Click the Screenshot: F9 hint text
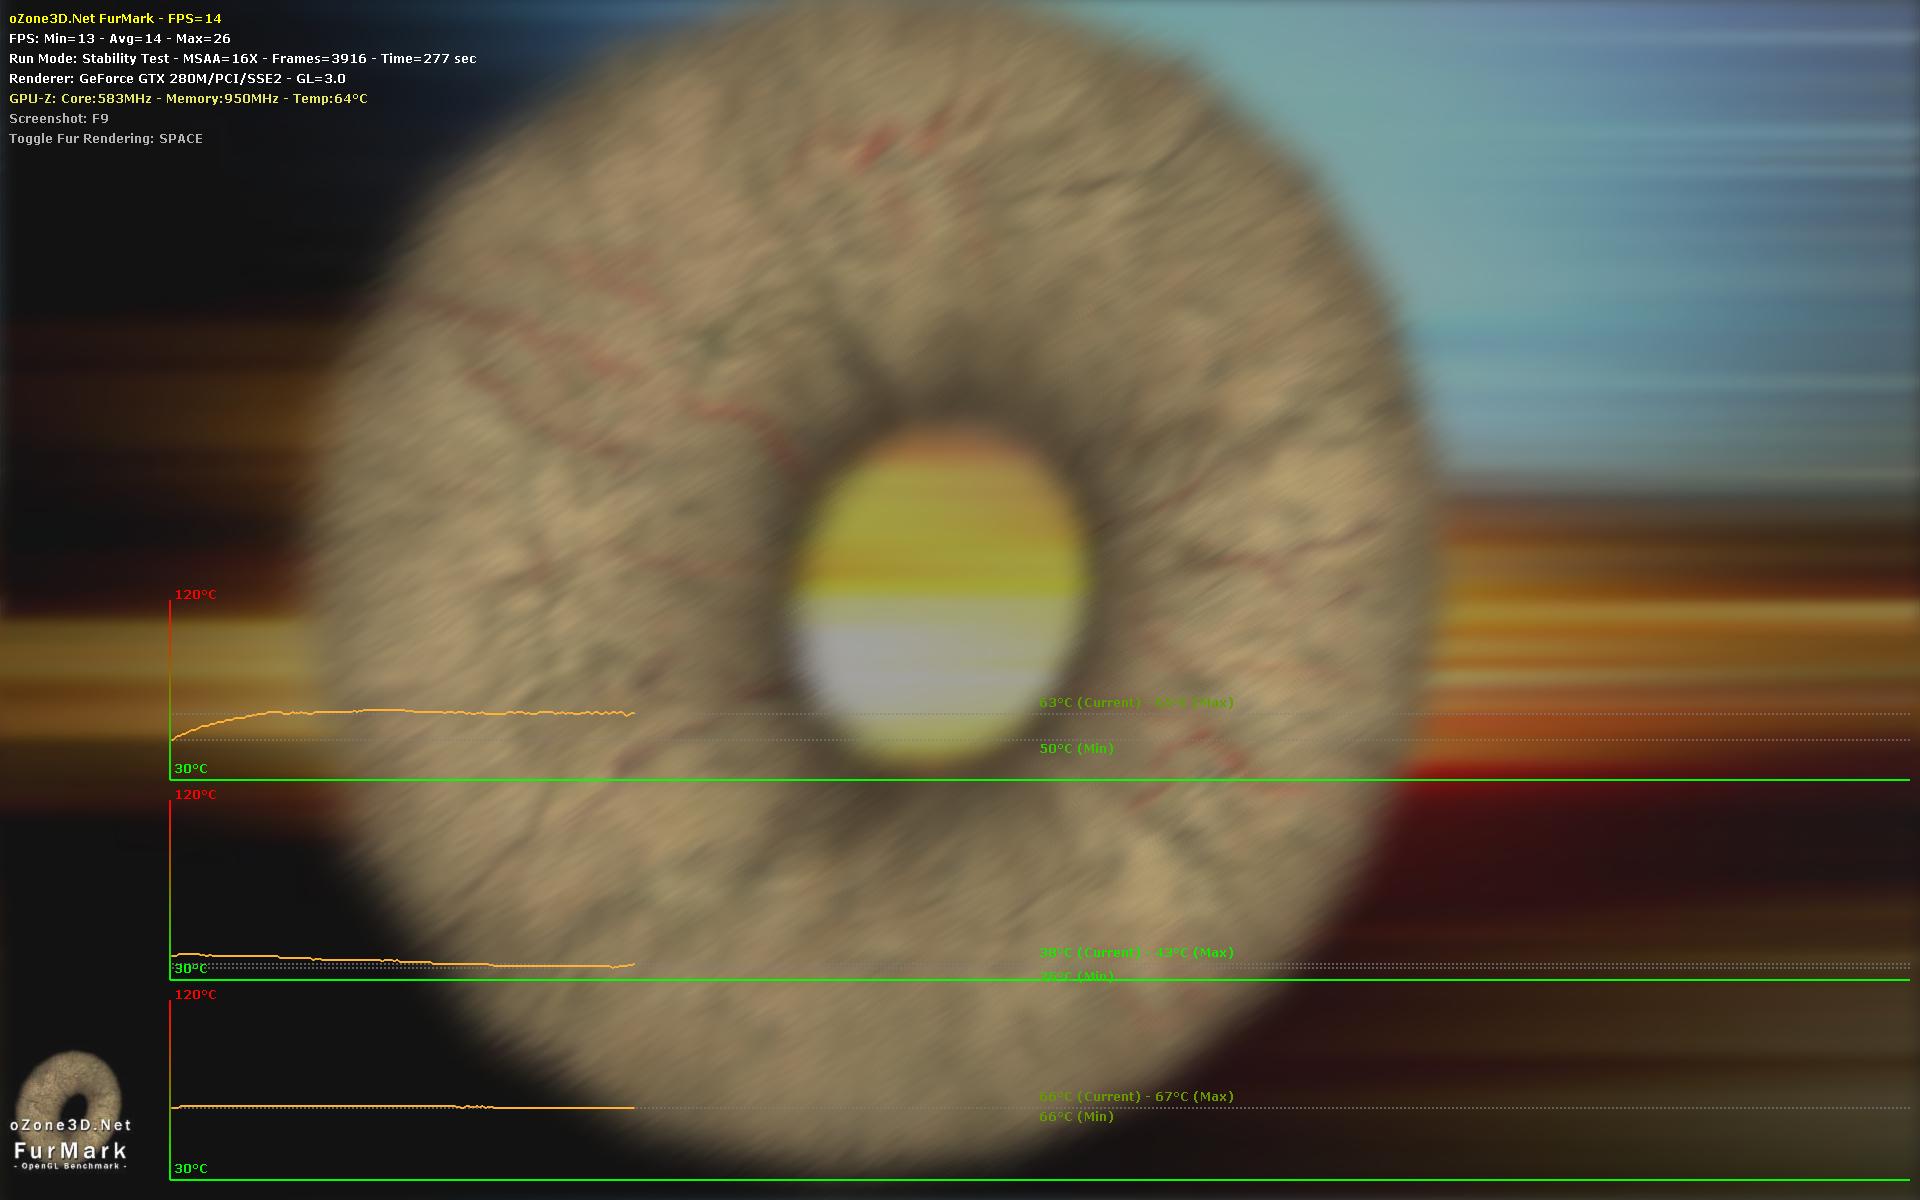Viewport: 1920px width, 1200px height. [59, 118]
